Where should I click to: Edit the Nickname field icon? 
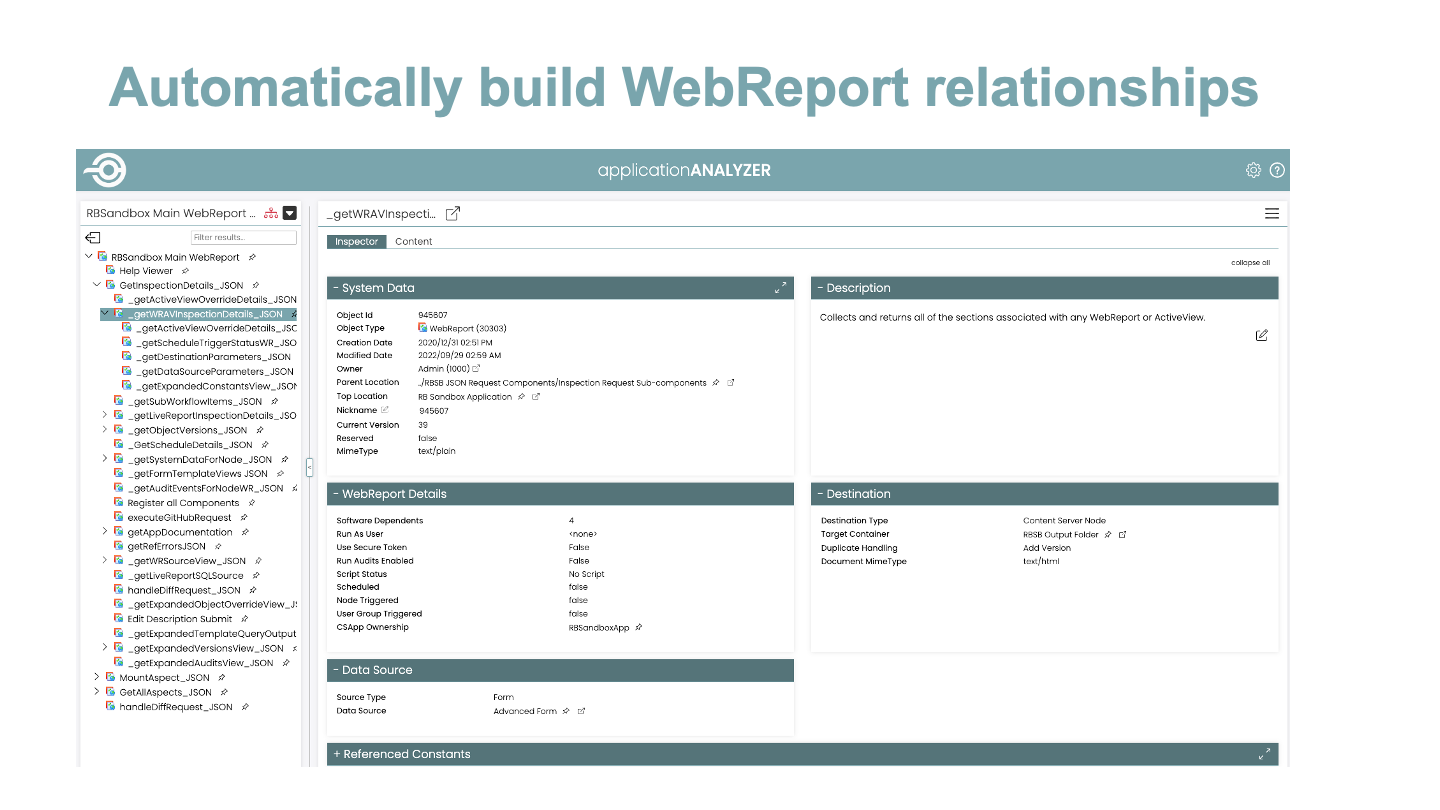(x=385, y=410)
